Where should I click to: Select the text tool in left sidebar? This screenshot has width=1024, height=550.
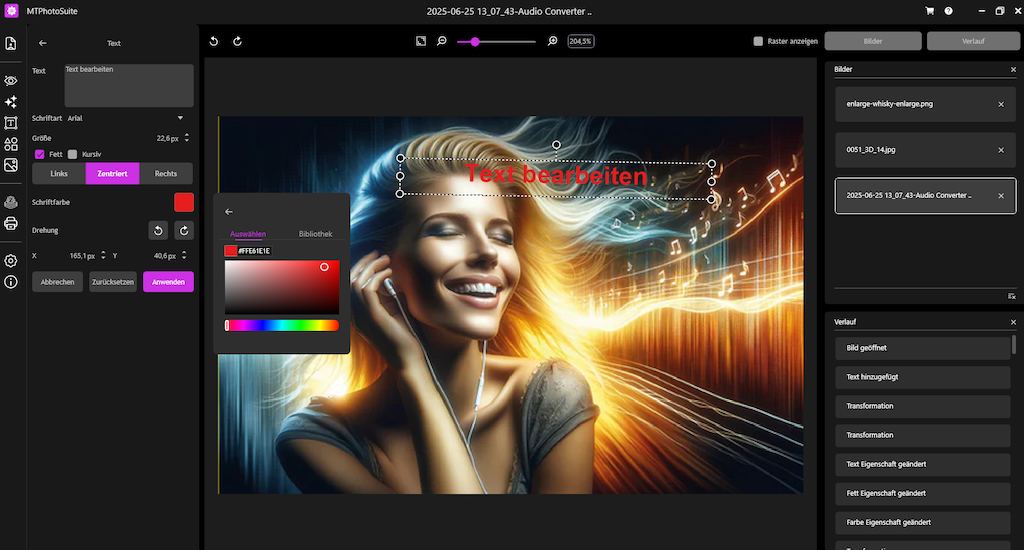pyautogui.click(x=11, y=123)
